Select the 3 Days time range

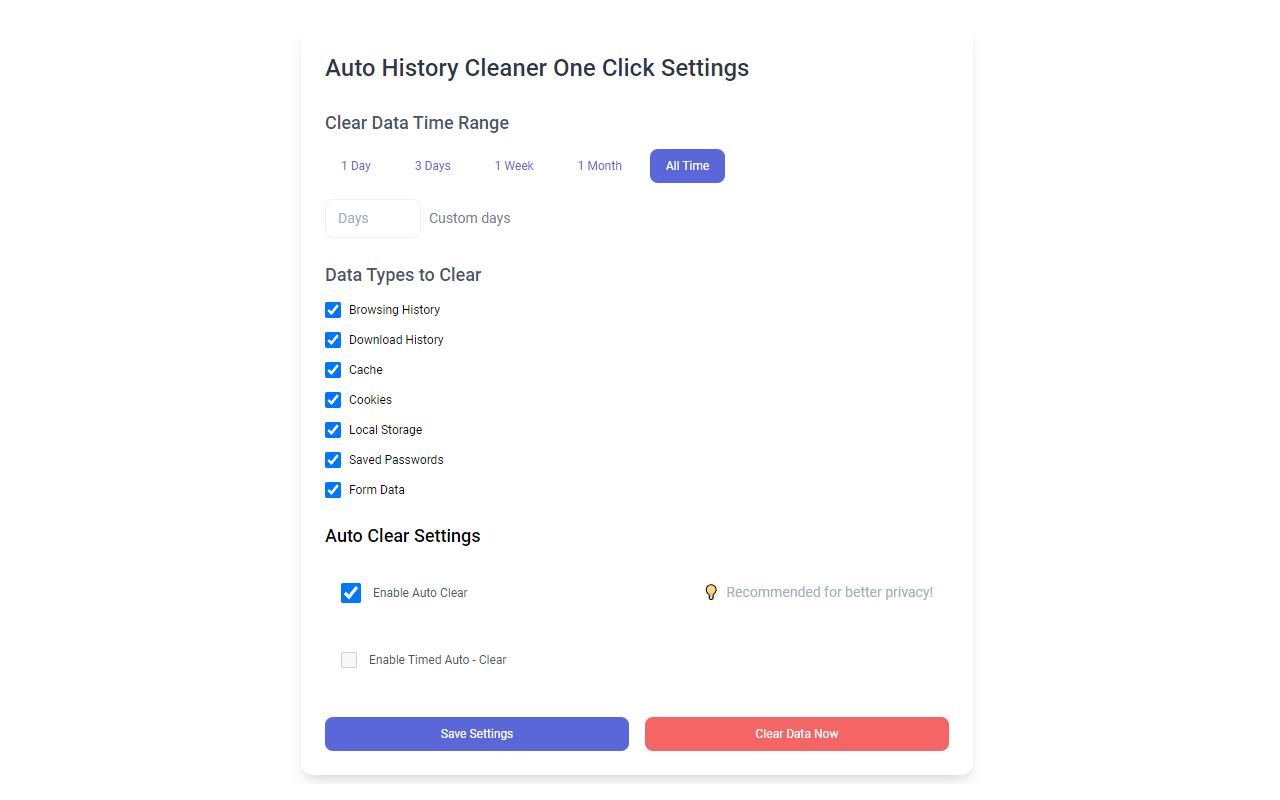pos(432,166)
